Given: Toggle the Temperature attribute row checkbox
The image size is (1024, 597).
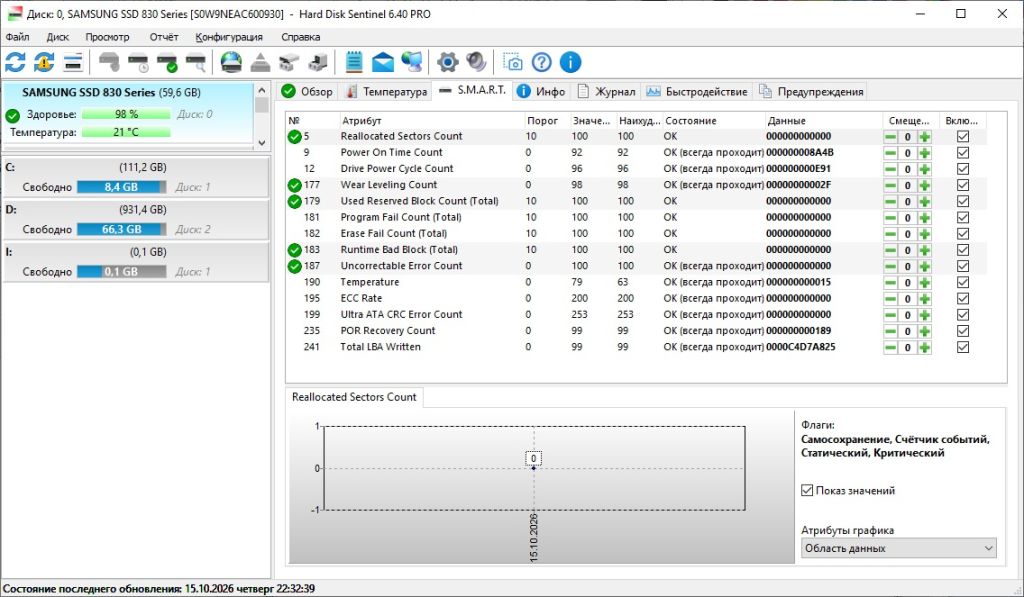Looking at the screenshot, I should pyautogui.click(x=963, y=282).
